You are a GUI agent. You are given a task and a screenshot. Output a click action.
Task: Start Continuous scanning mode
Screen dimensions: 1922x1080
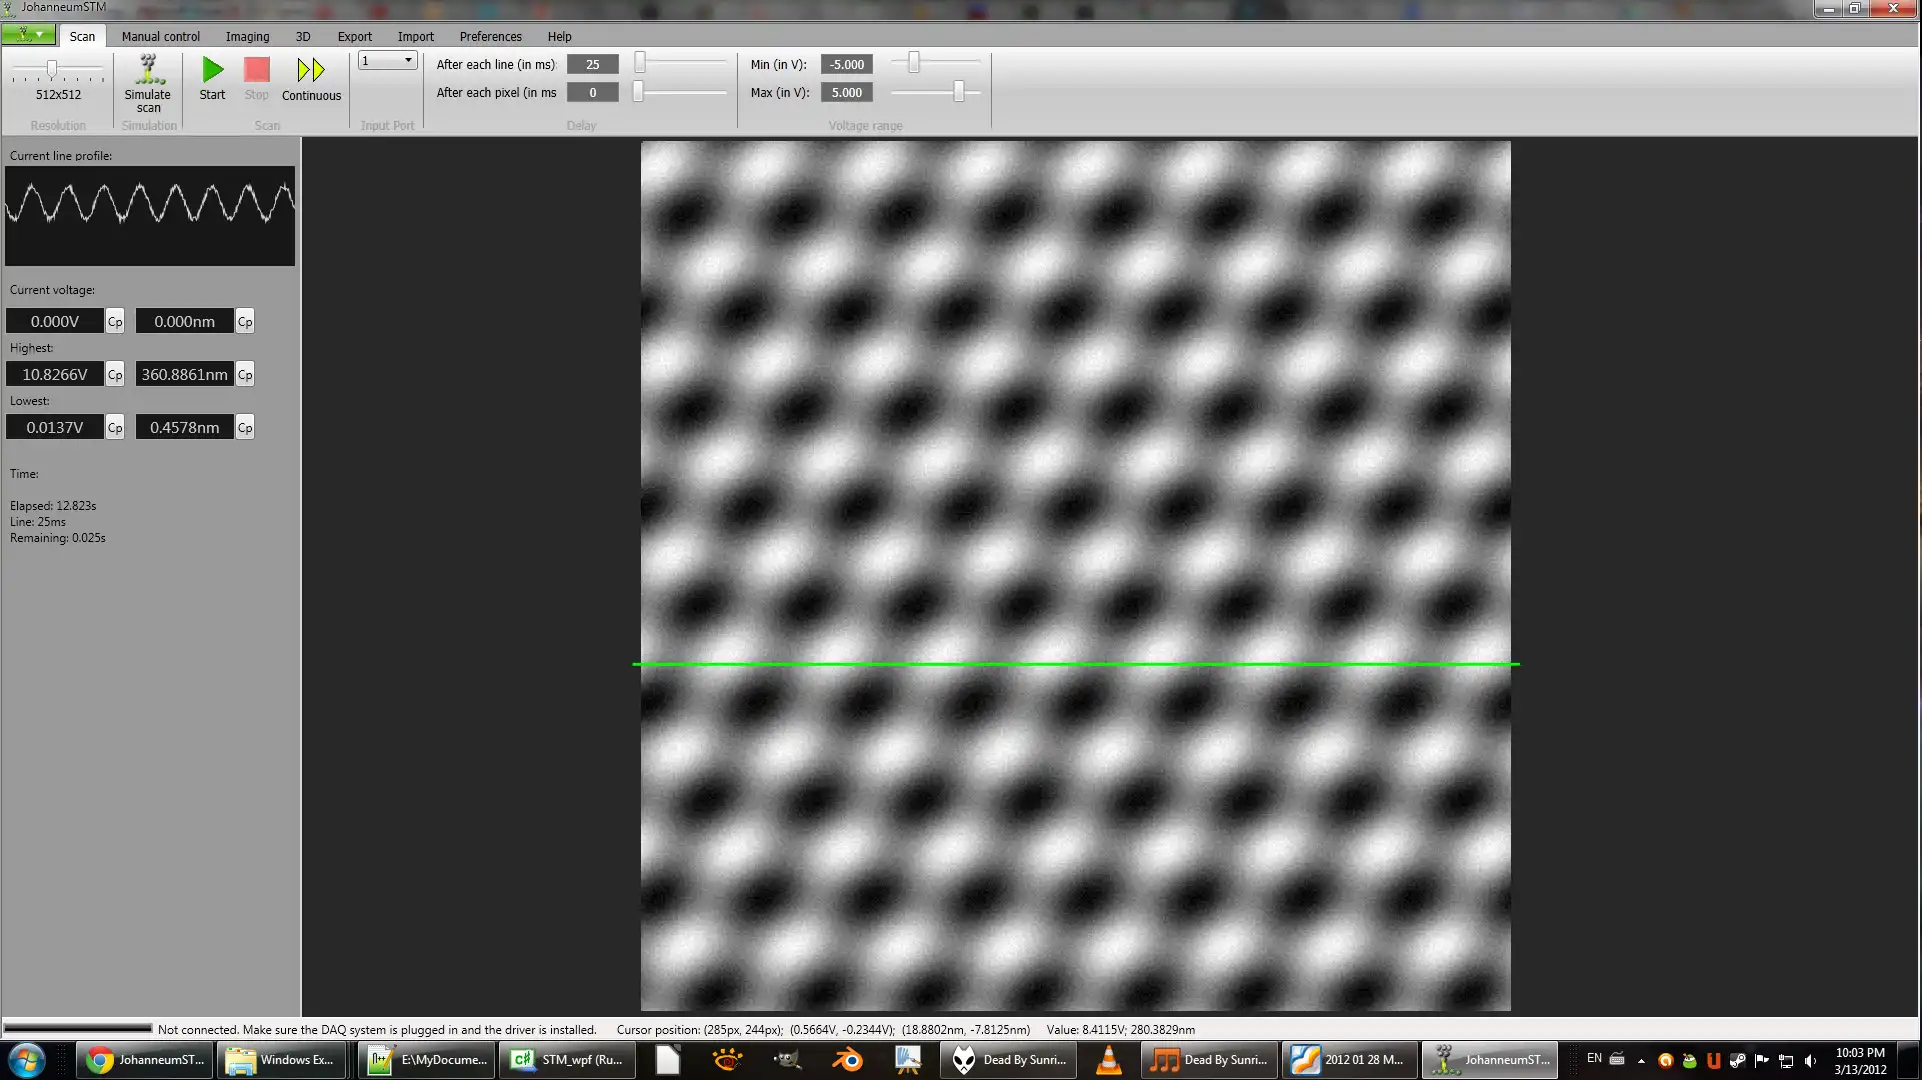point(311,78)
